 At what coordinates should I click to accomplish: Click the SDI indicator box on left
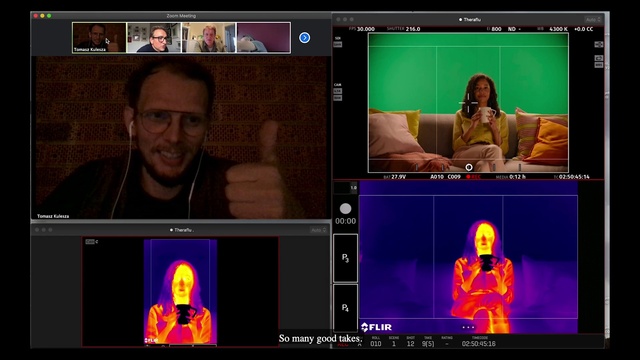coord(338,44)
